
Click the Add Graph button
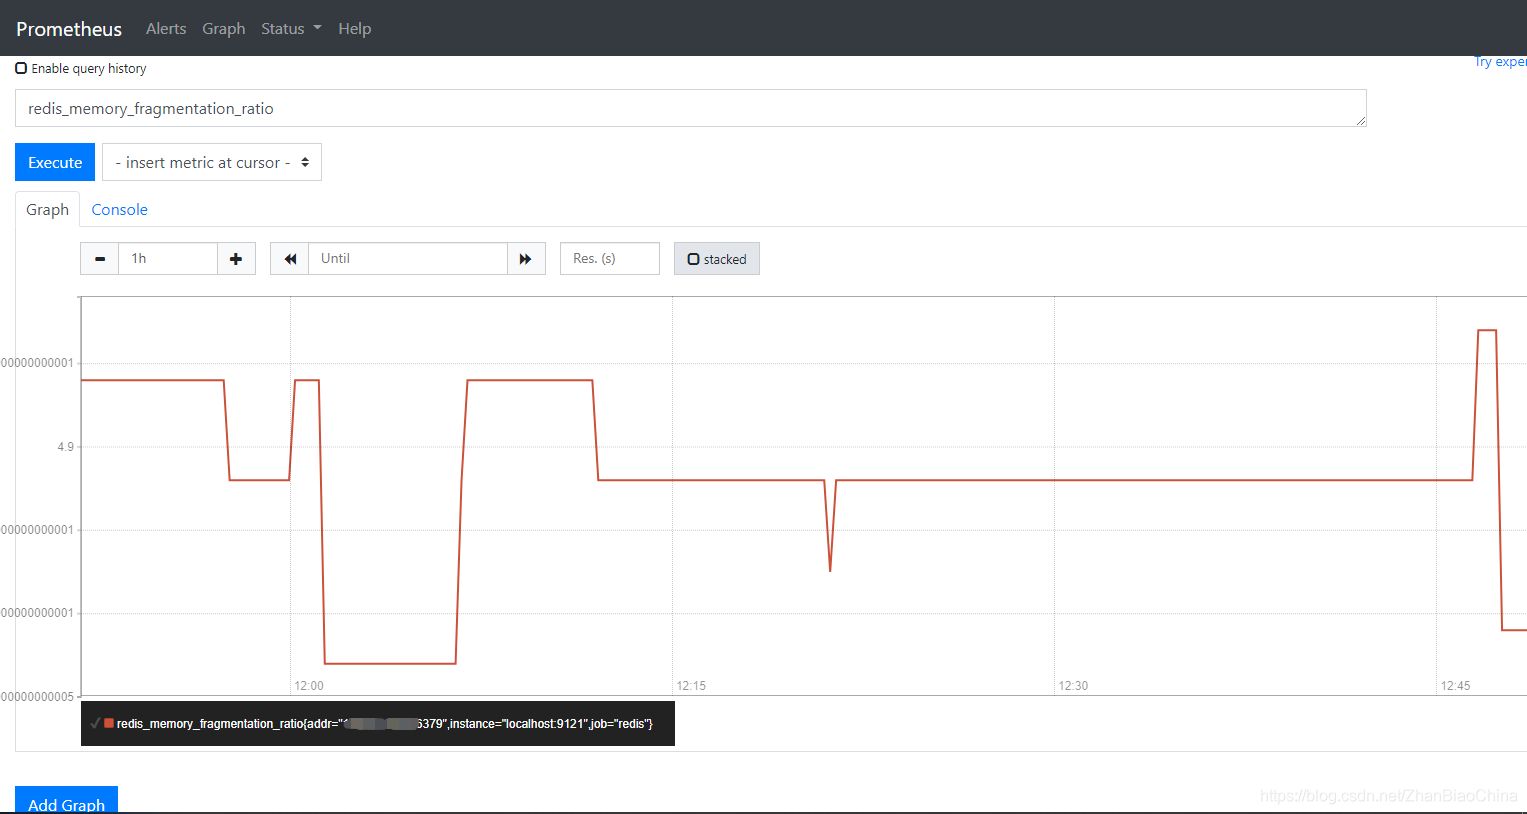coord(66,800)
